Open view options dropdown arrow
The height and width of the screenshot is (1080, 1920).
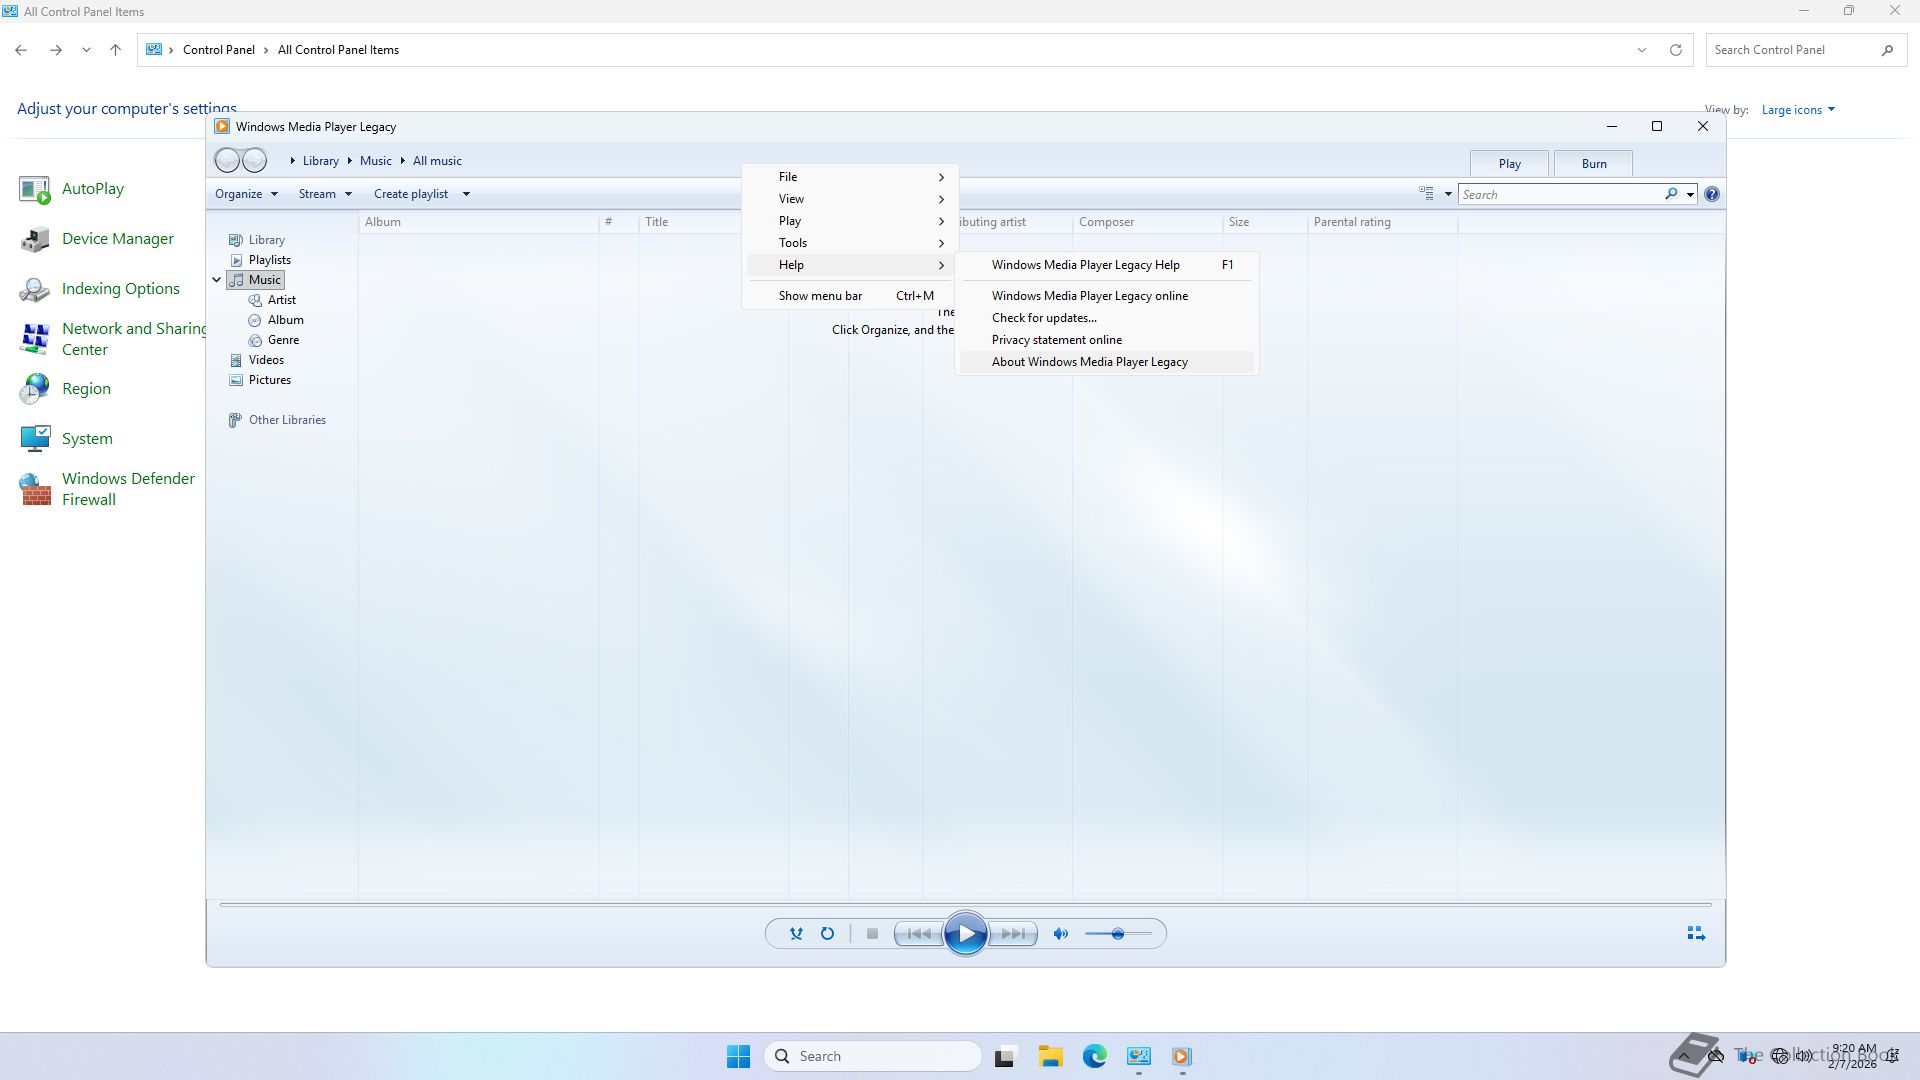1448,194
